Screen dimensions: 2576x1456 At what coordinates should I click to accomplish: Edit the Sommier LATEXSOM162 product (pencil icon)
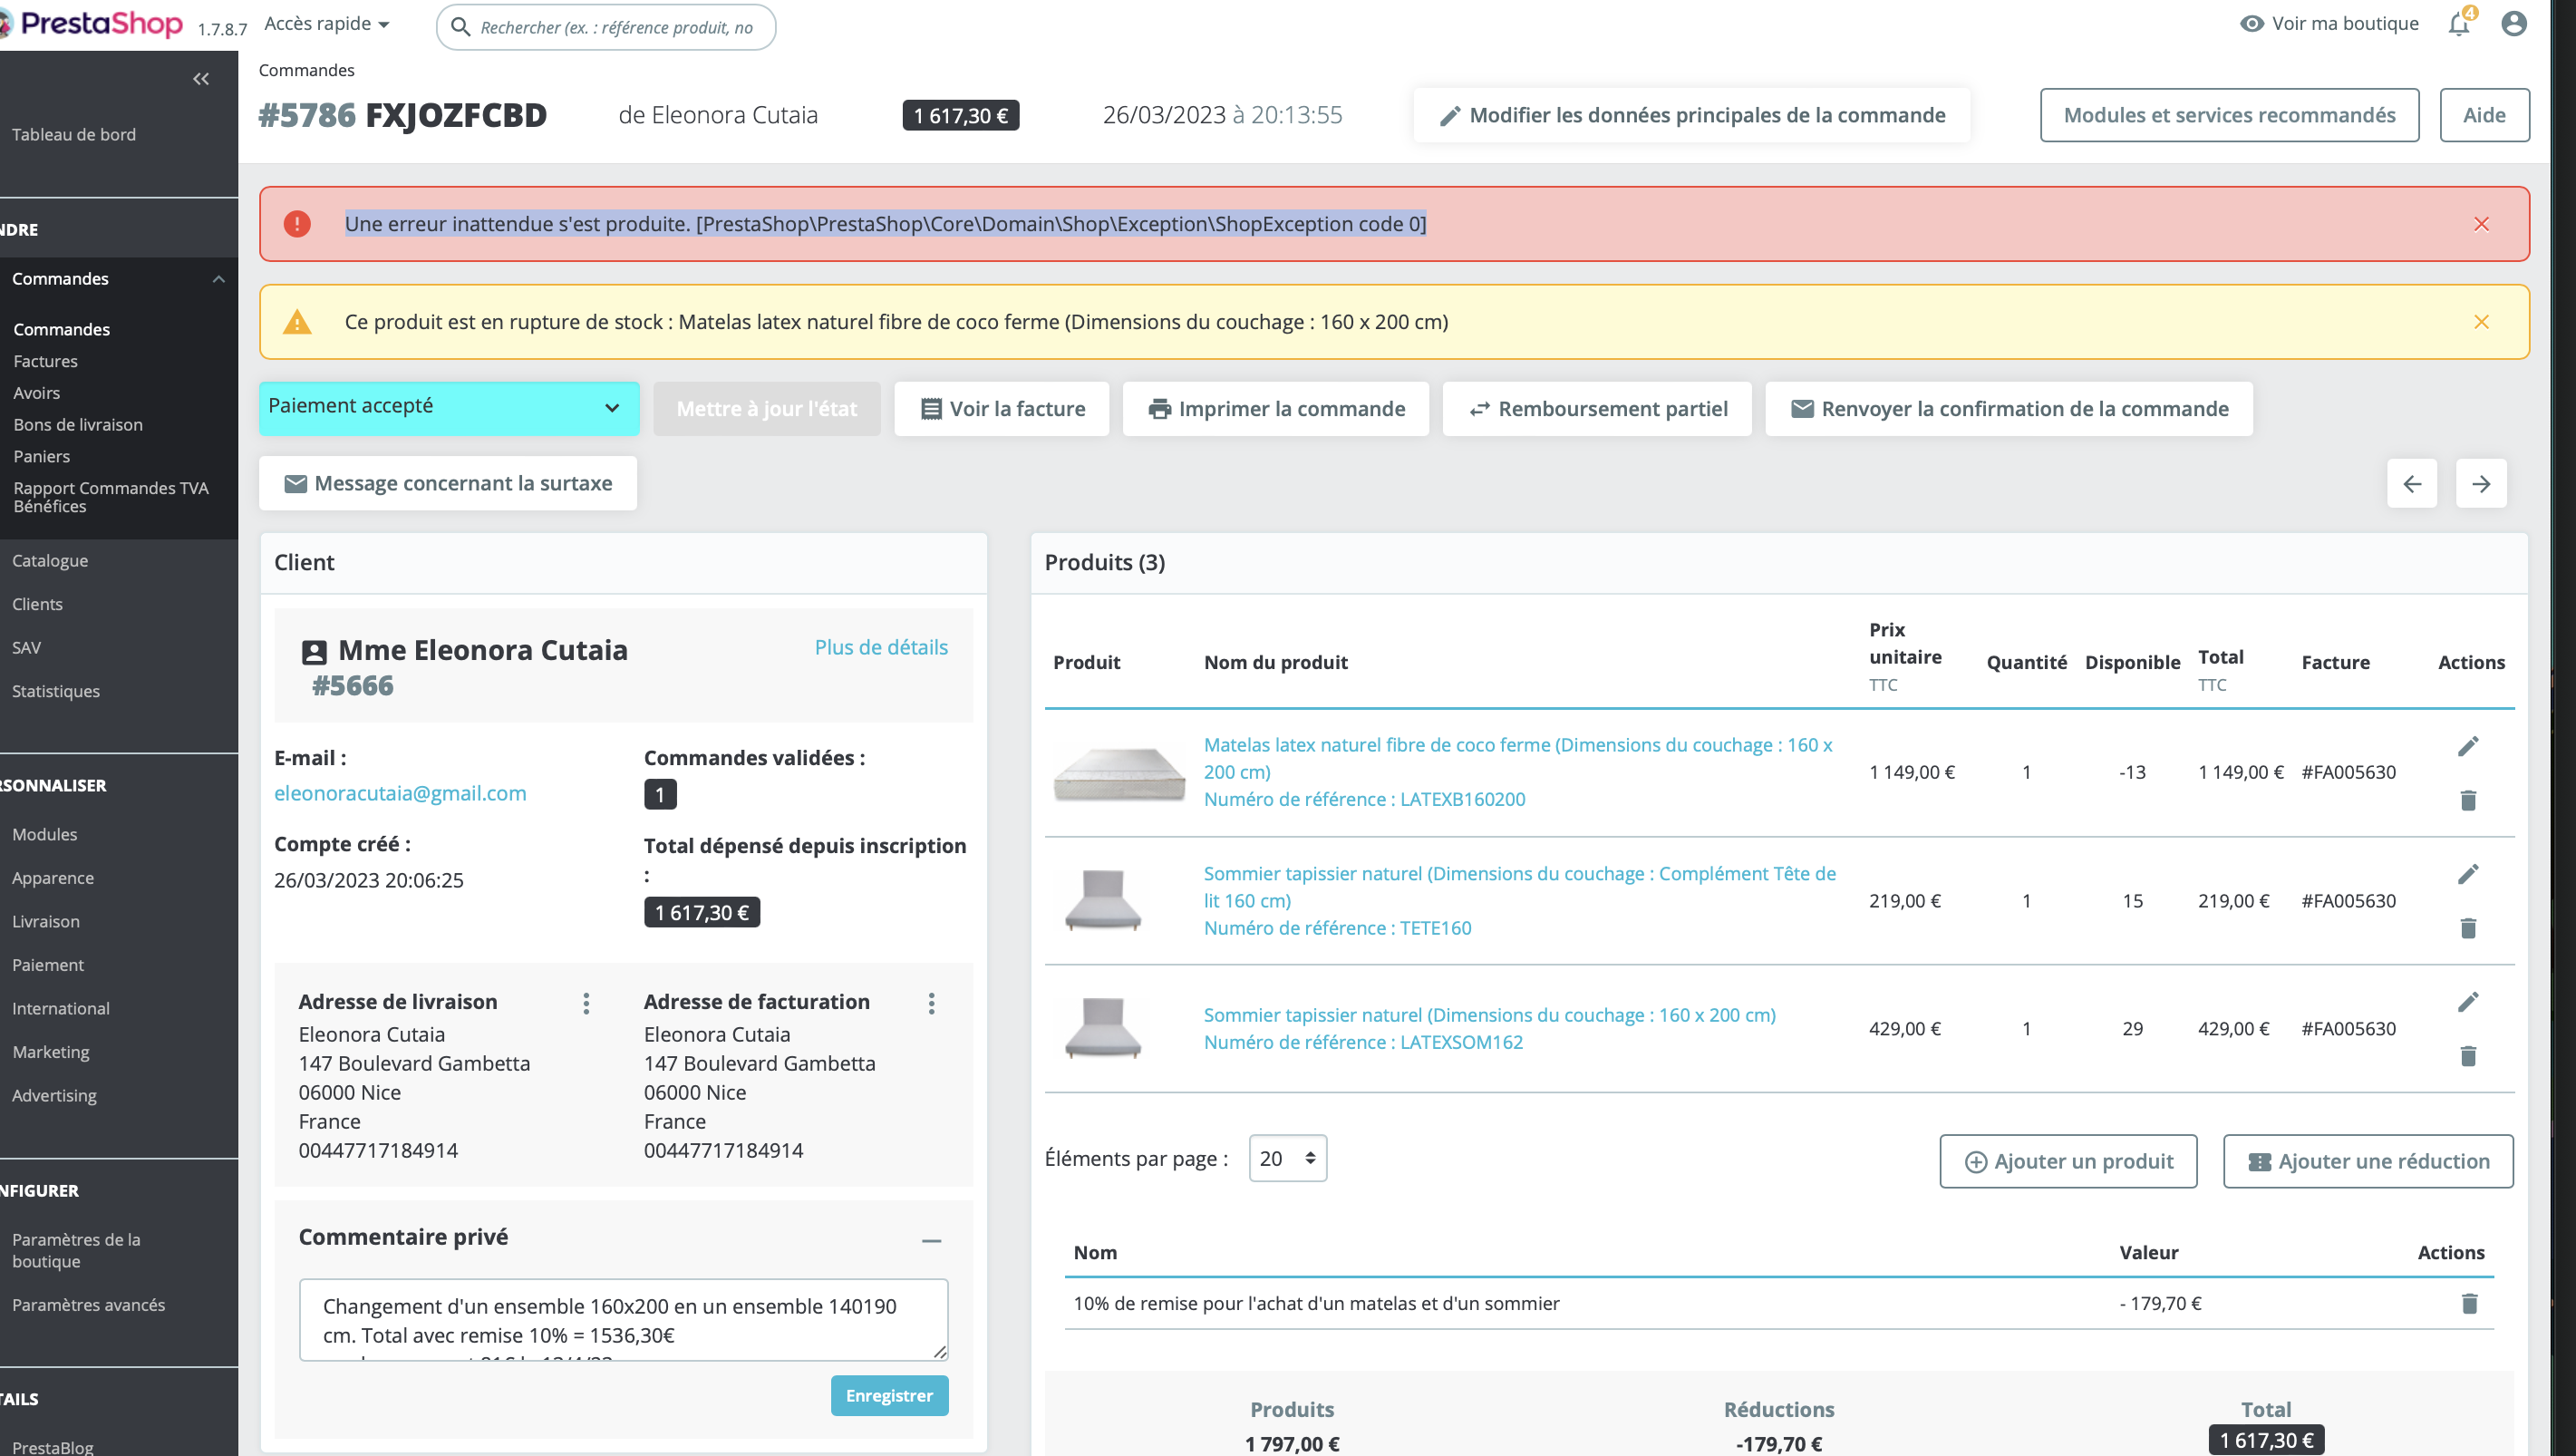click(2469, 1001)
